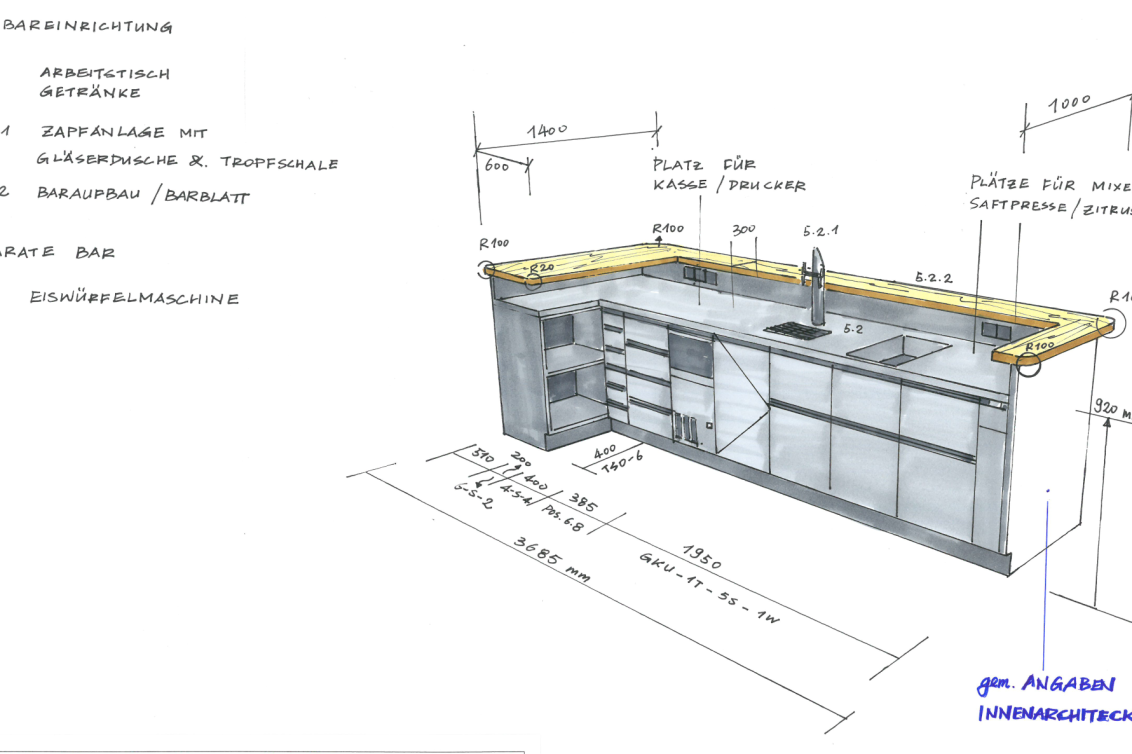1132x754 pixels.
Task: Click the 5.2.2 position label
Action: coord(933,277)
